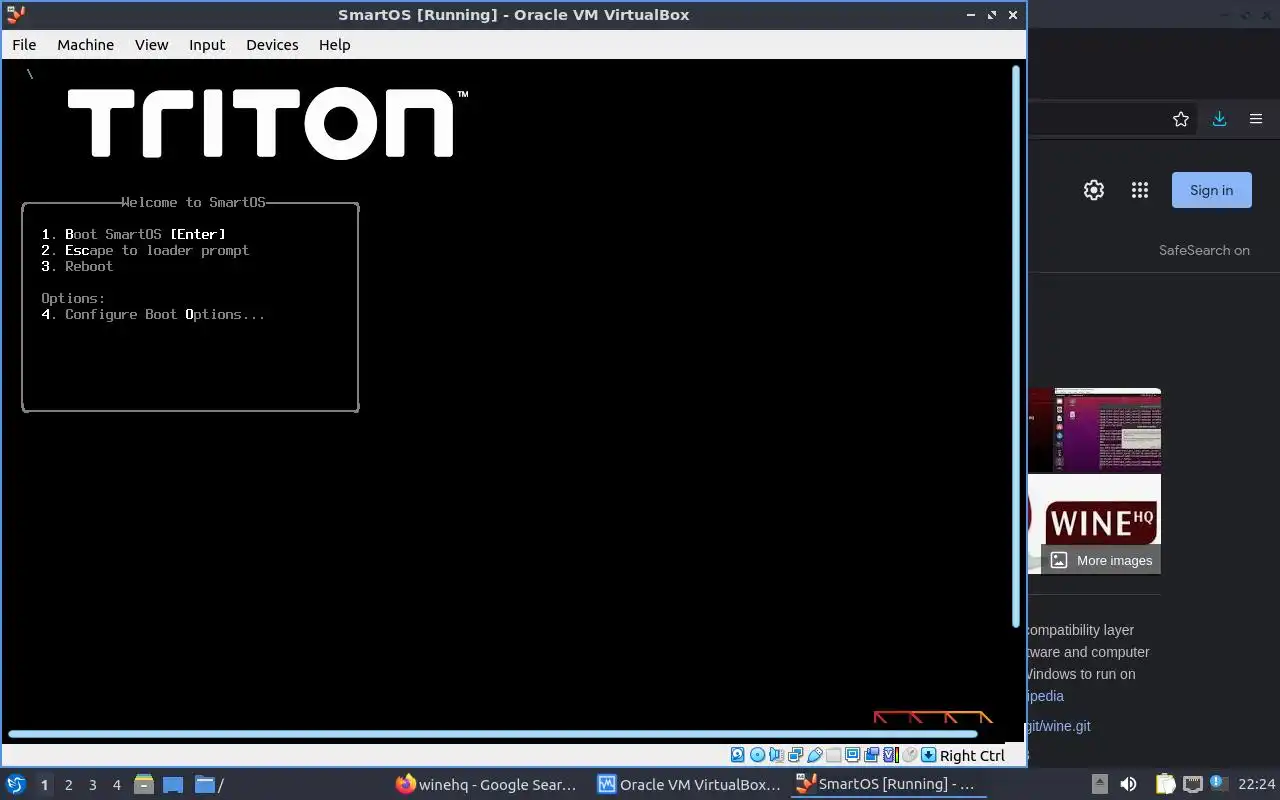Image resolution: width=1280 pixels, height=800 pixels.
Task: Bookmark page with star icon in Firefox
Action: point(1181,119)
